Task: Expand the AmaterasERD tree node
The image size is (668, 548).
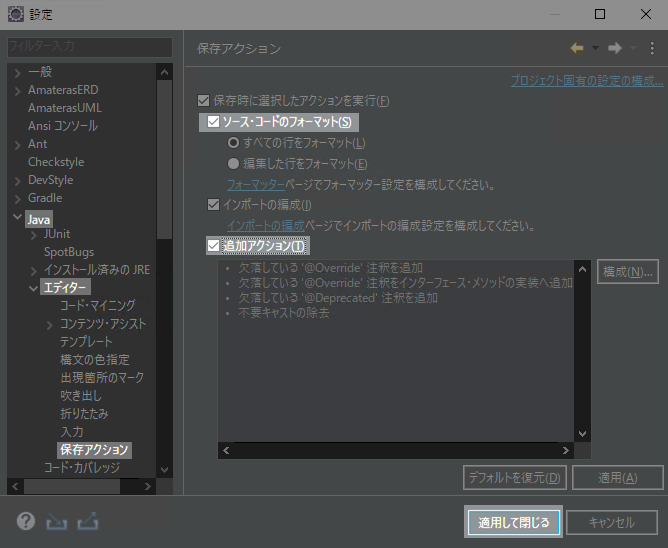Action: tap(17, 91)
